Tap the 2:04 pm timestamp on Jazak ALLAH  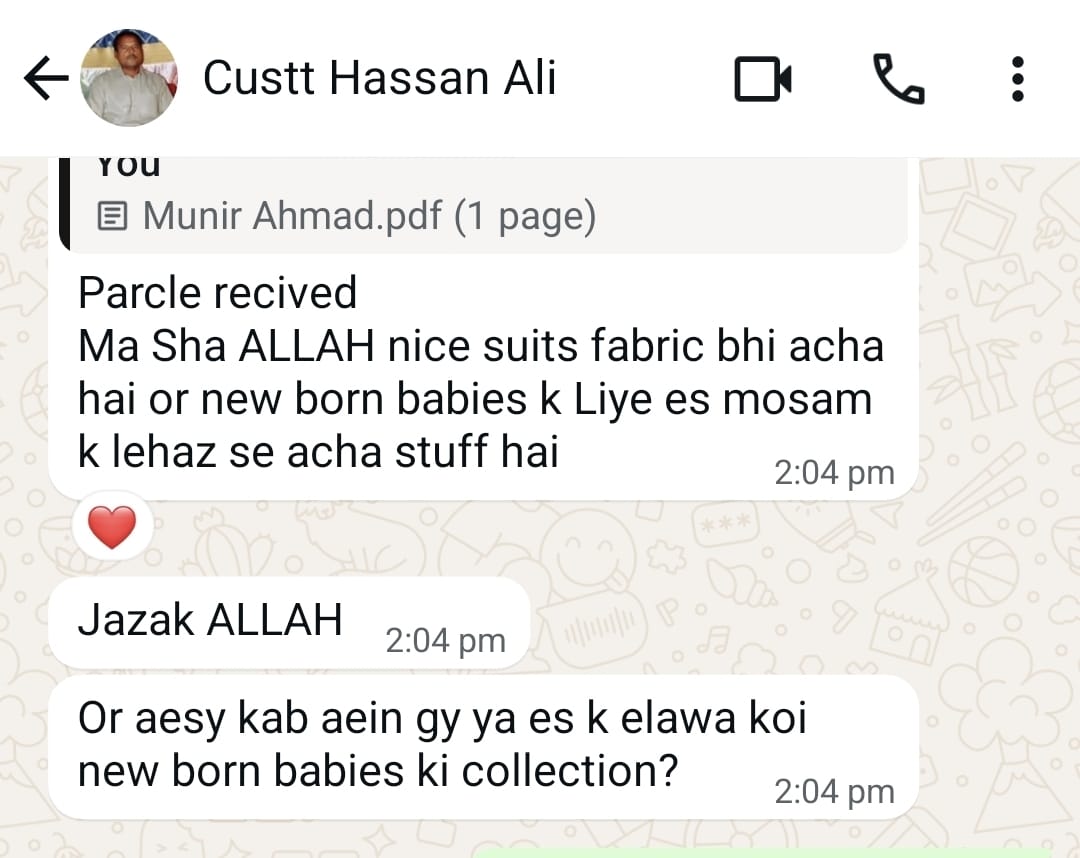tap(445, 641)
